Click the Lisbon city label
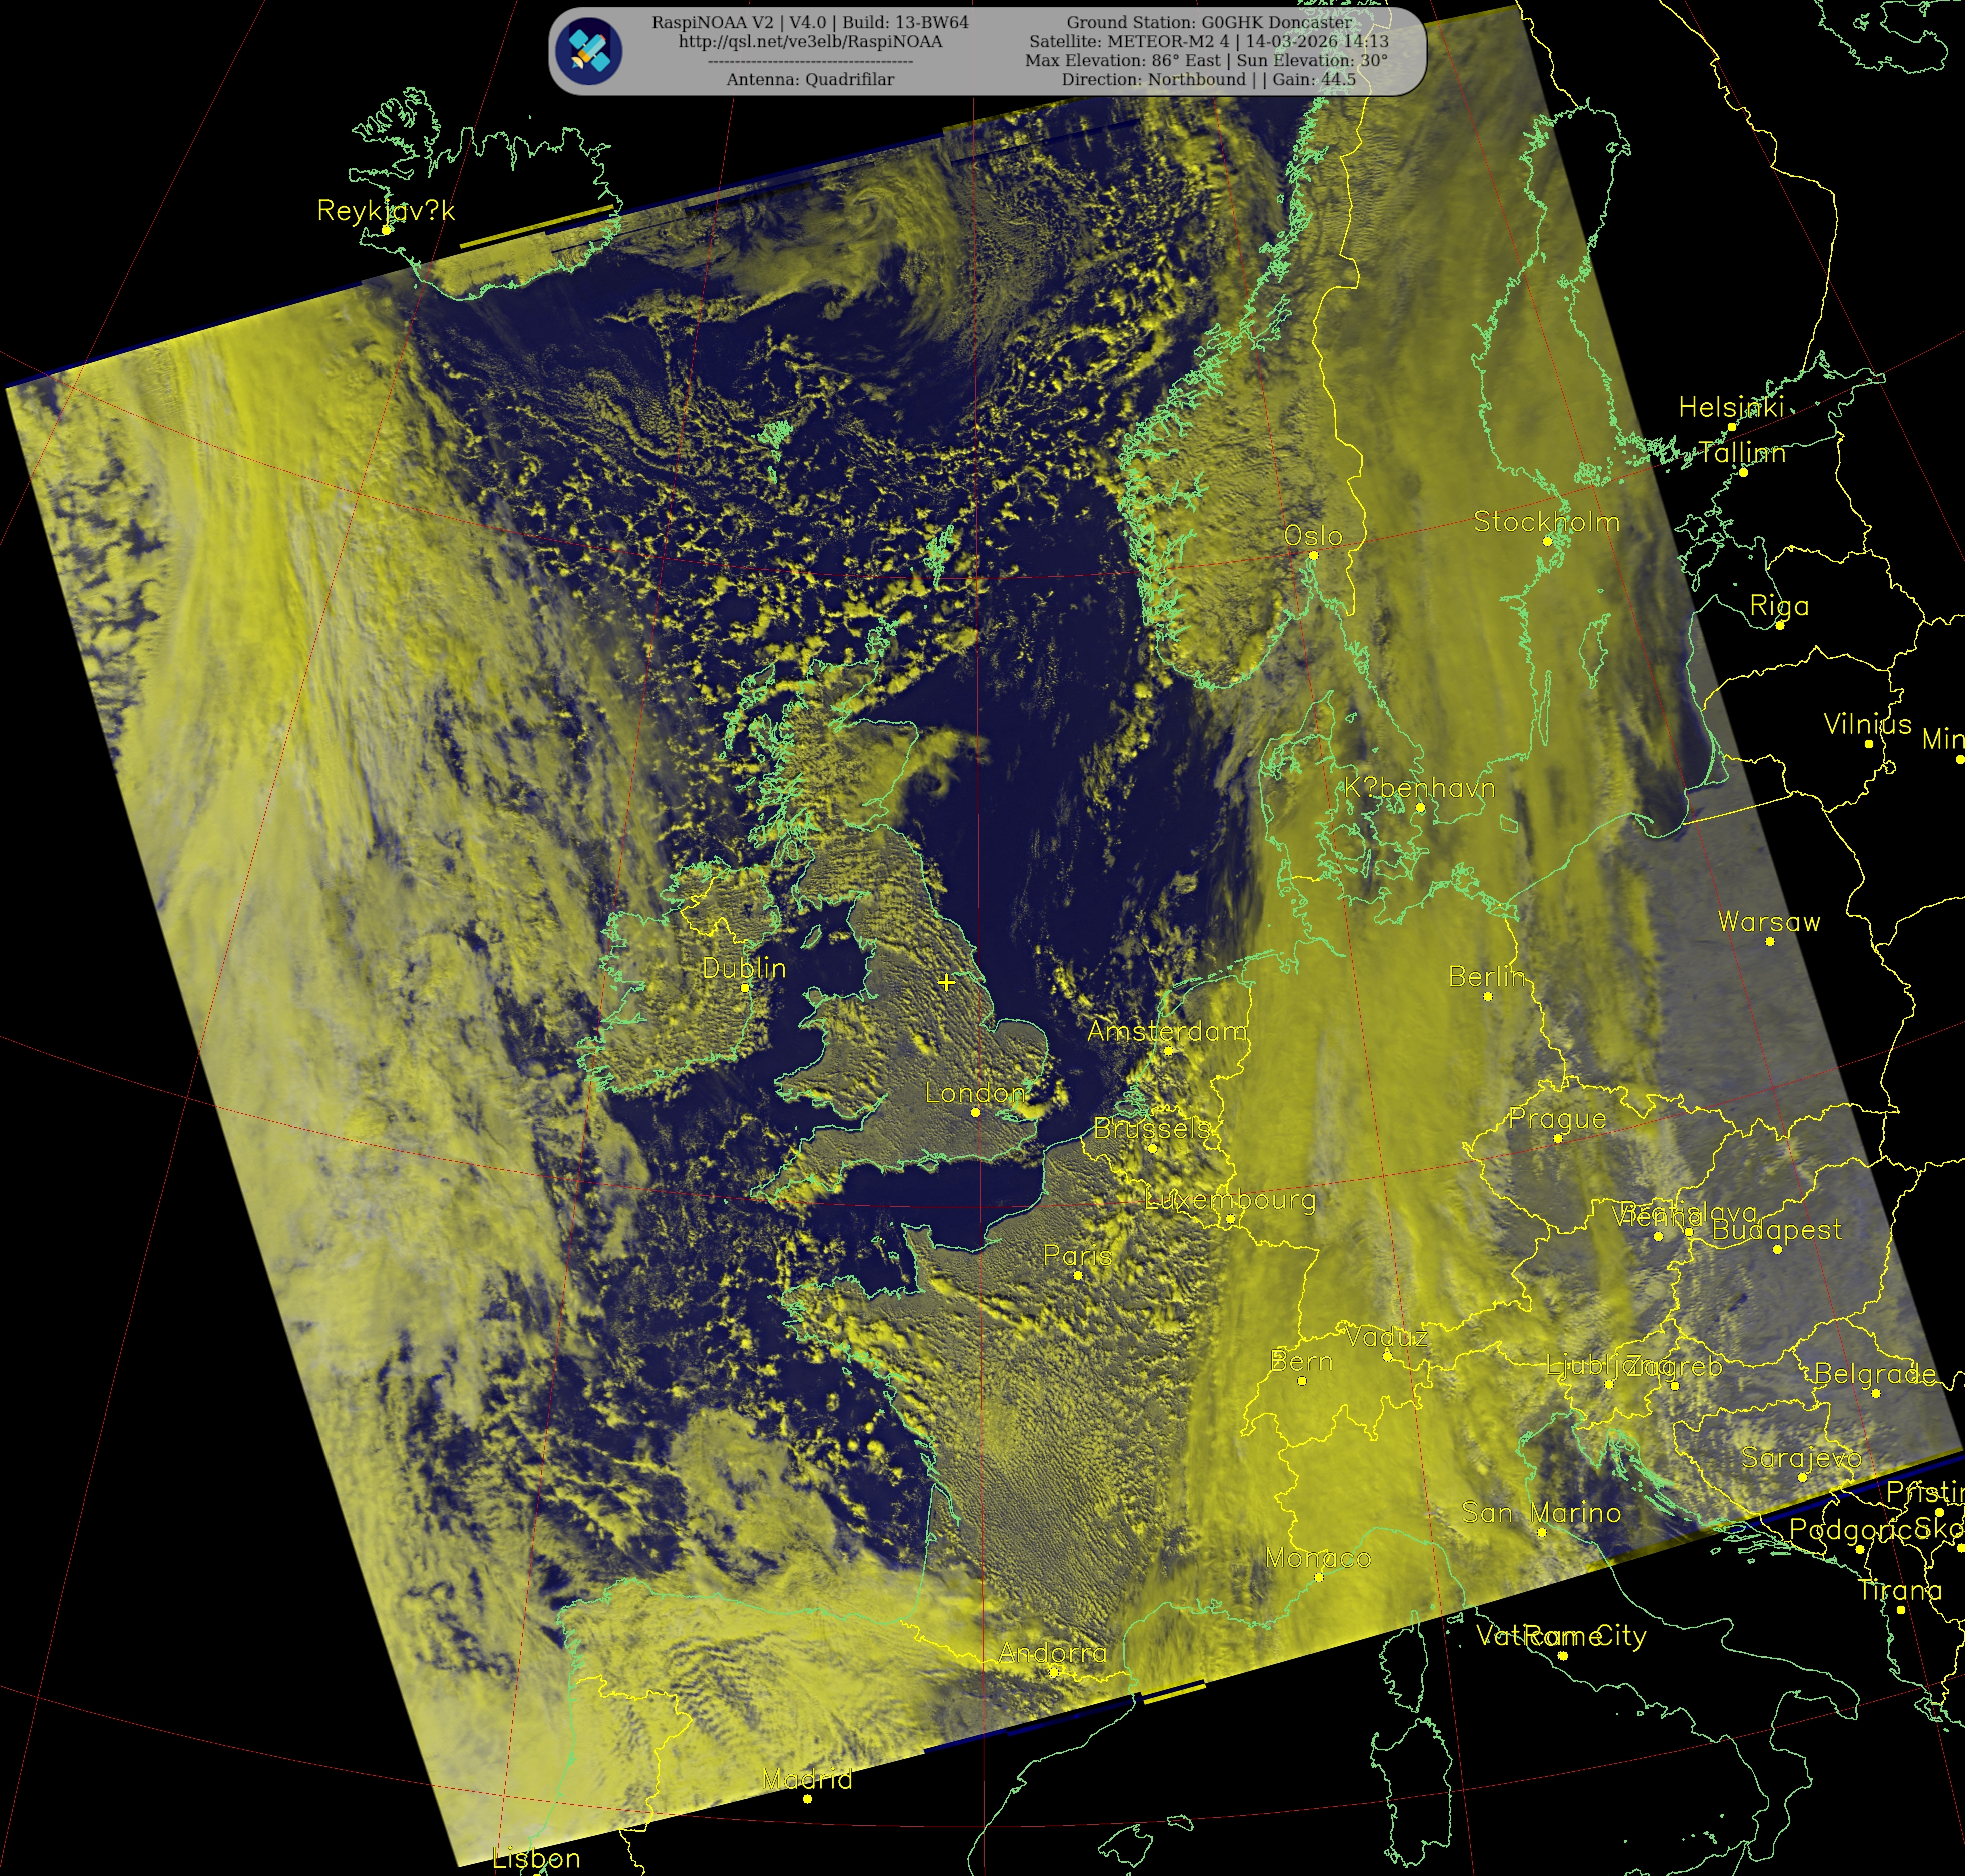 536,1859
